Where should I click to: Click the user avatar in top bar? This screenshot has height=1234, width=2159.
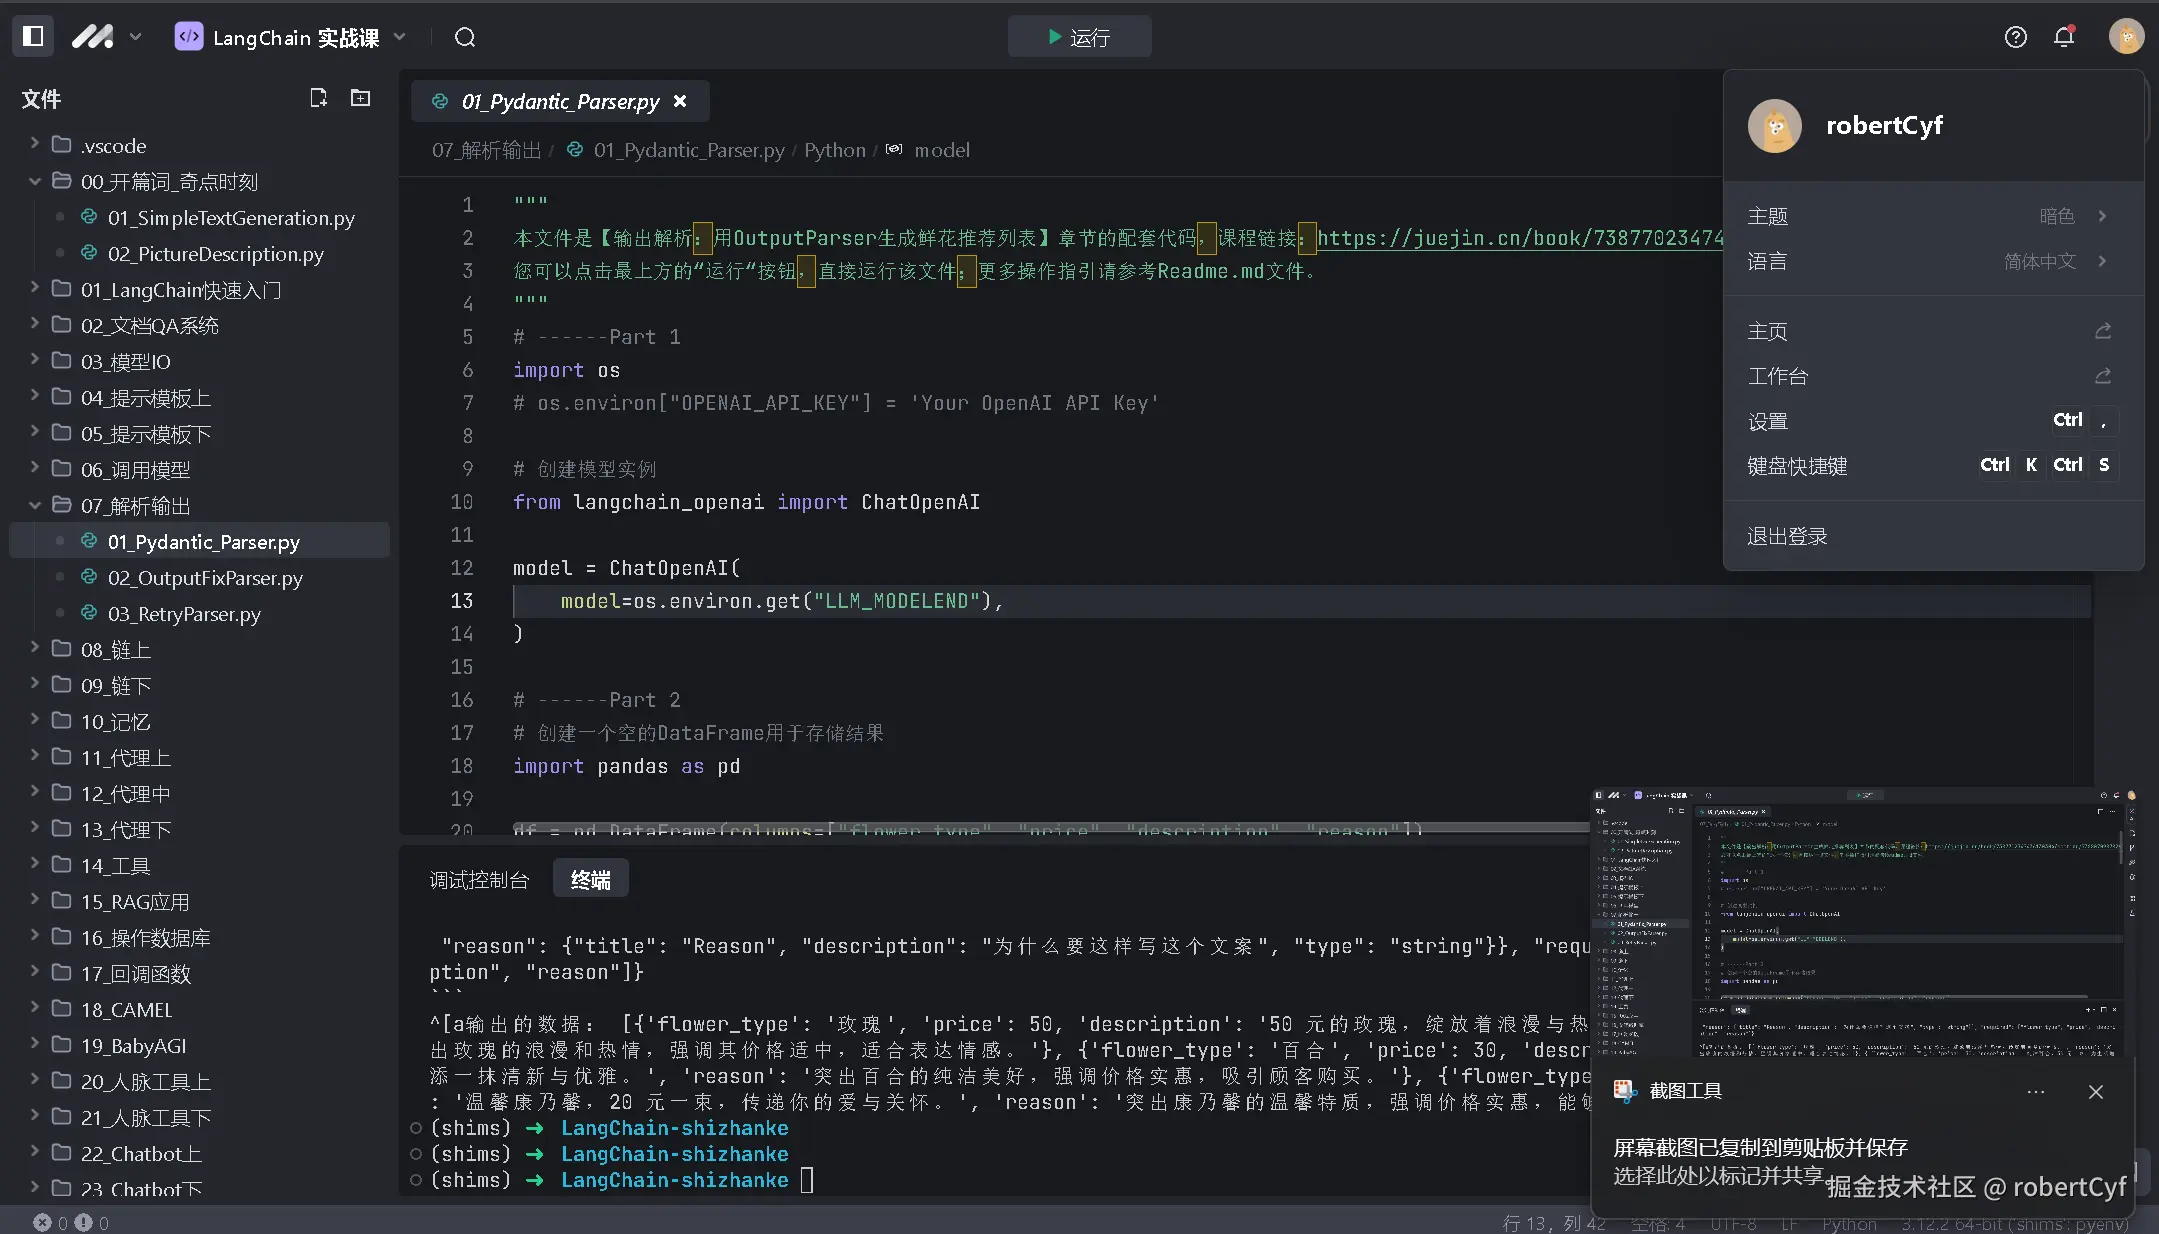2126,37
